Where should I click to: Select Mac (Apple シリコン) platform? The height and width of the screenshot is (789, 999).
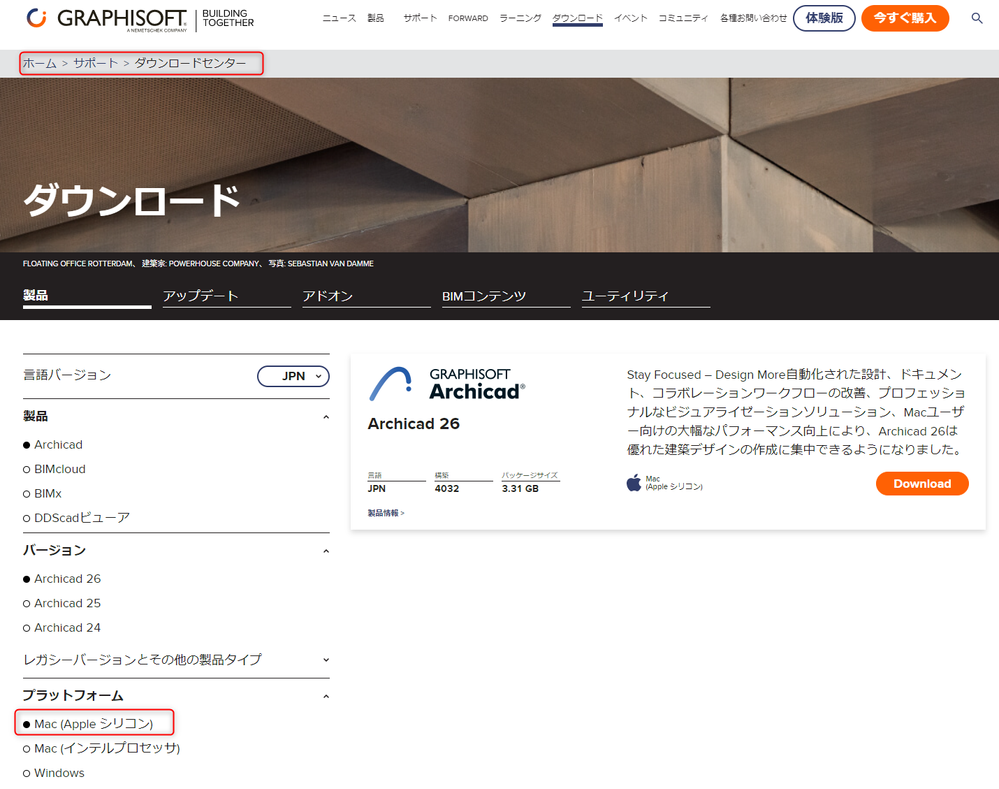(88, 723)
